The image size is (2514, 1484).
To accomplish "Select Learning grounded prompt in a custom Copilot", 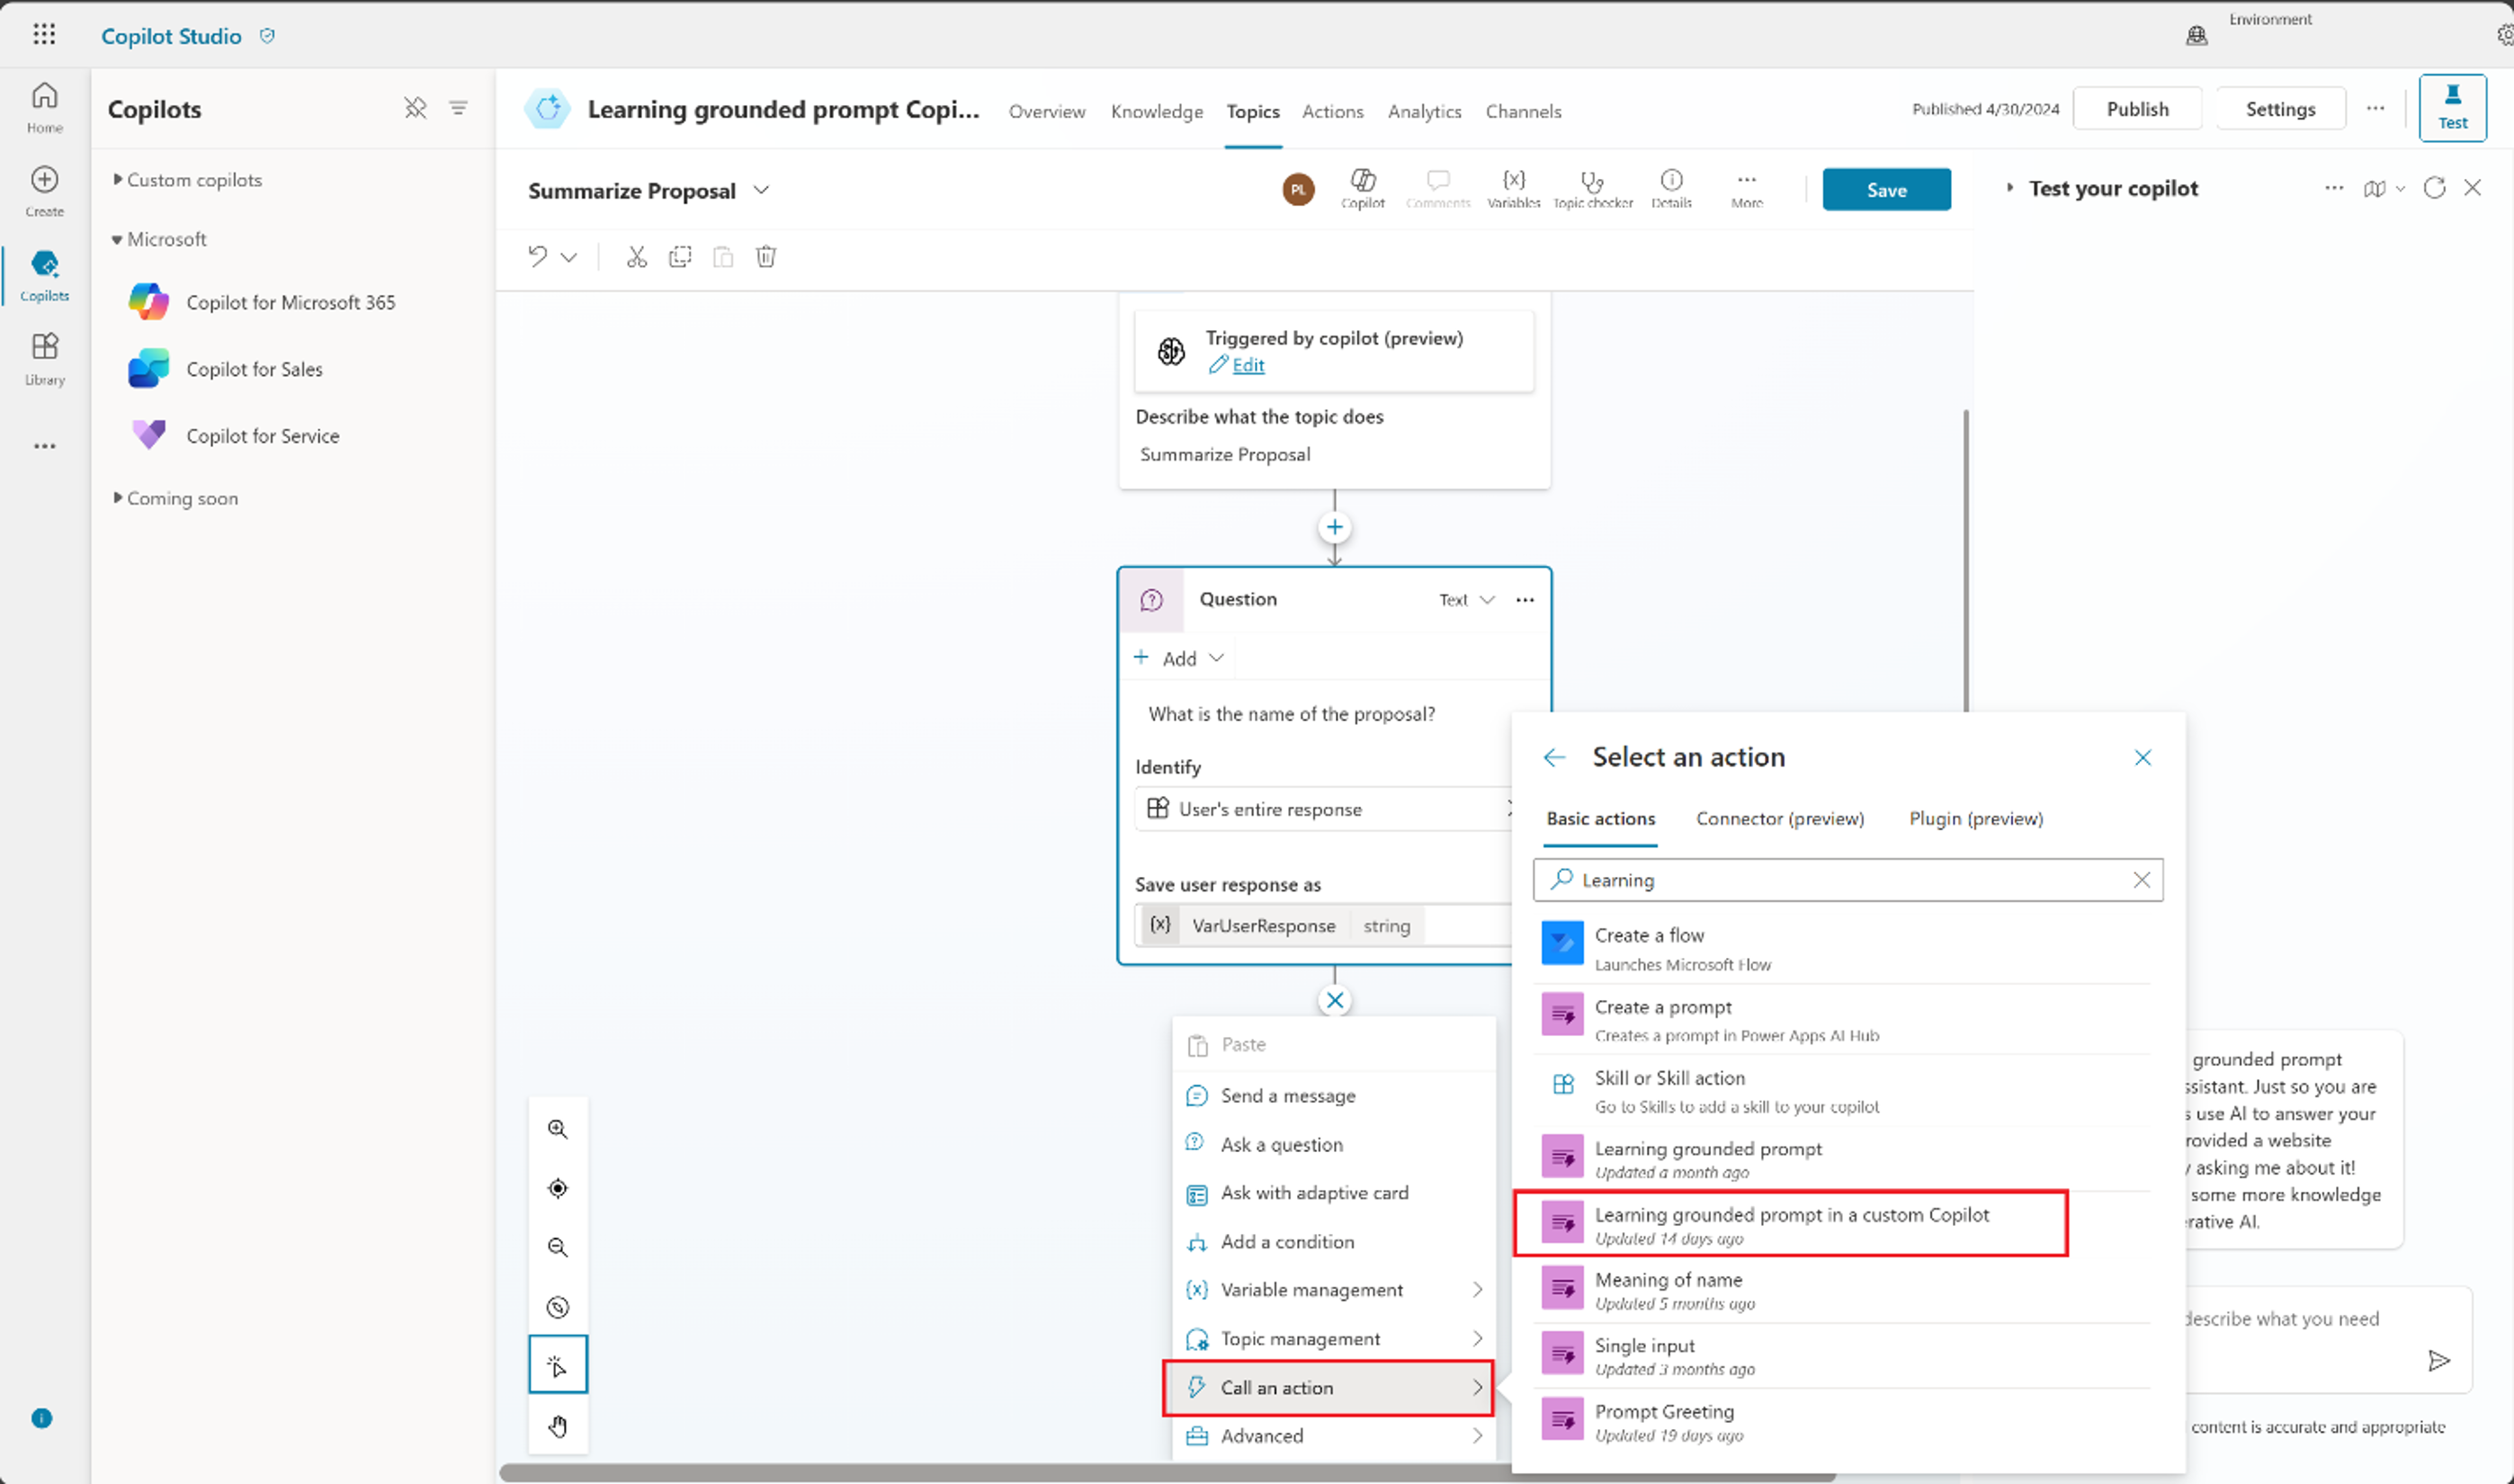I will [1790, 1224].
